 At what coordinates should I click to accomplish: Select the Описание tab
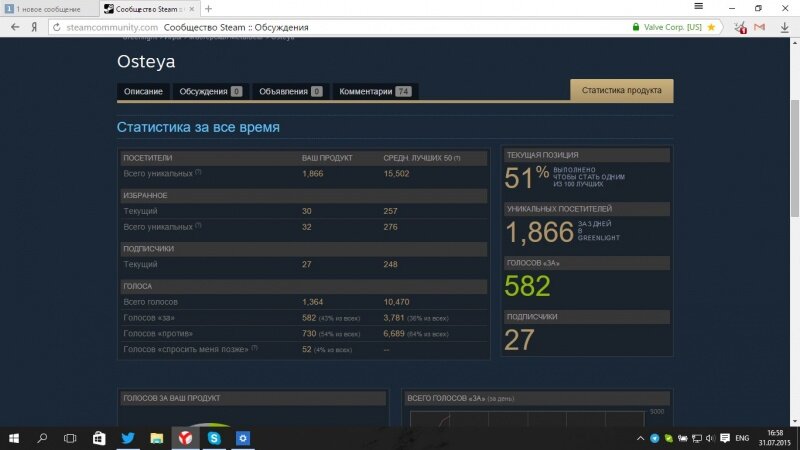pyautogui.click(x=143, y=91)
